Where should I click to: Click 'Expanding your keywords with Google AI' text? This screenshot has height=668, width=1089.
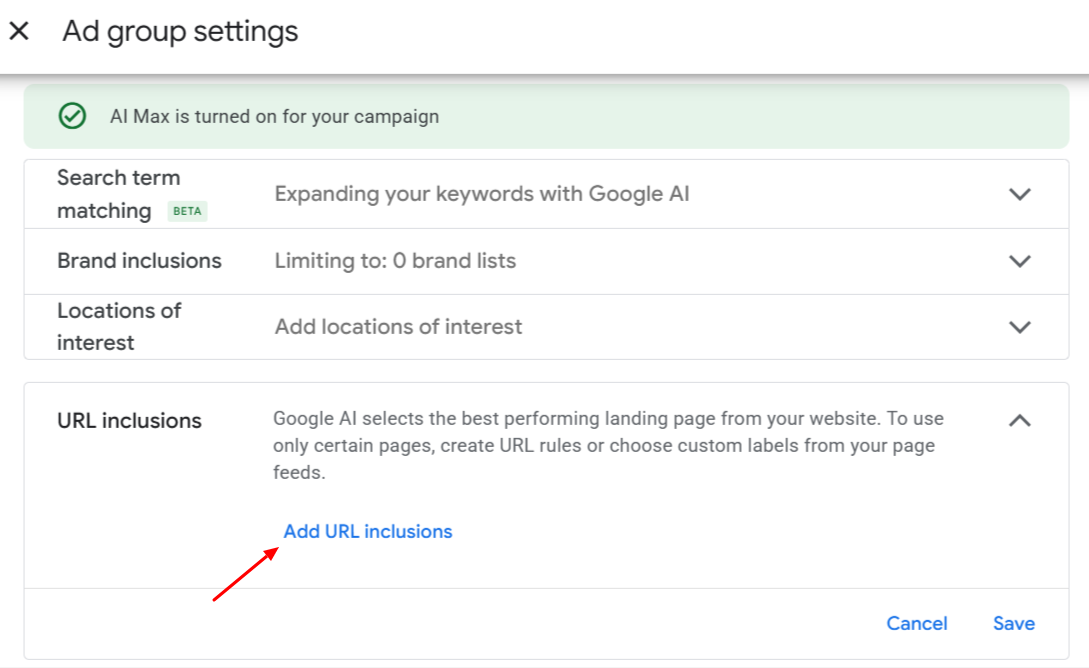(482, 194)
